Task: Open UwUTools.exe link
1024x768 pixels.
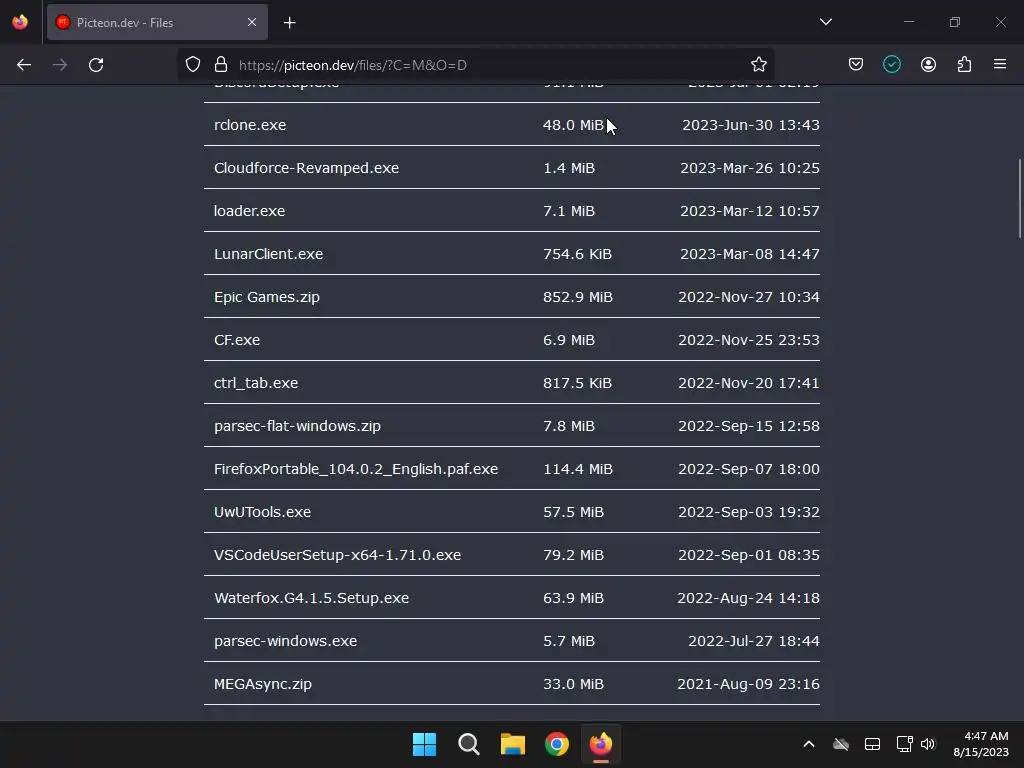Action: click(x=262, y=512)
